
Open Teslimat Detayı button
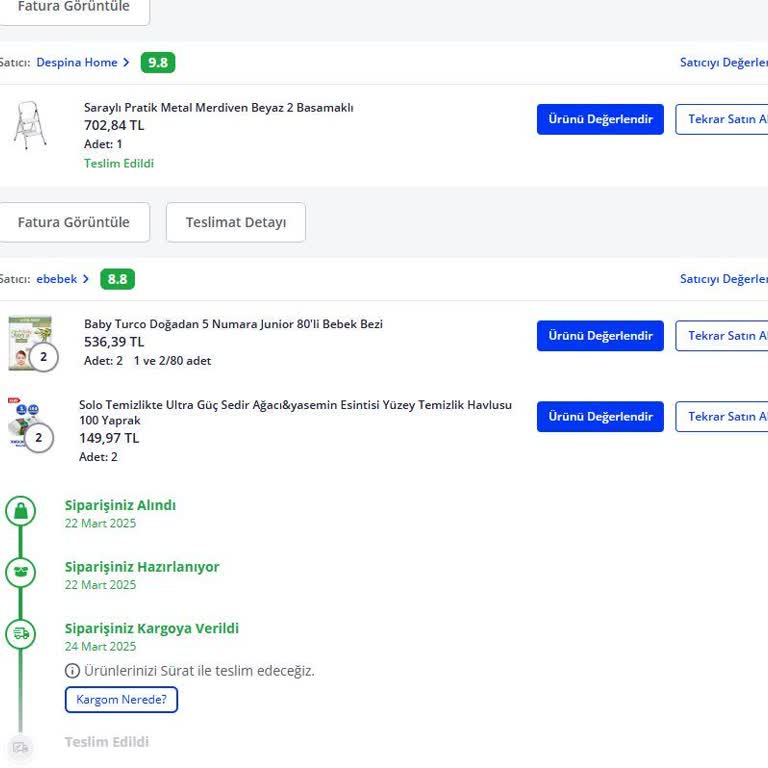tap(236, 222)
